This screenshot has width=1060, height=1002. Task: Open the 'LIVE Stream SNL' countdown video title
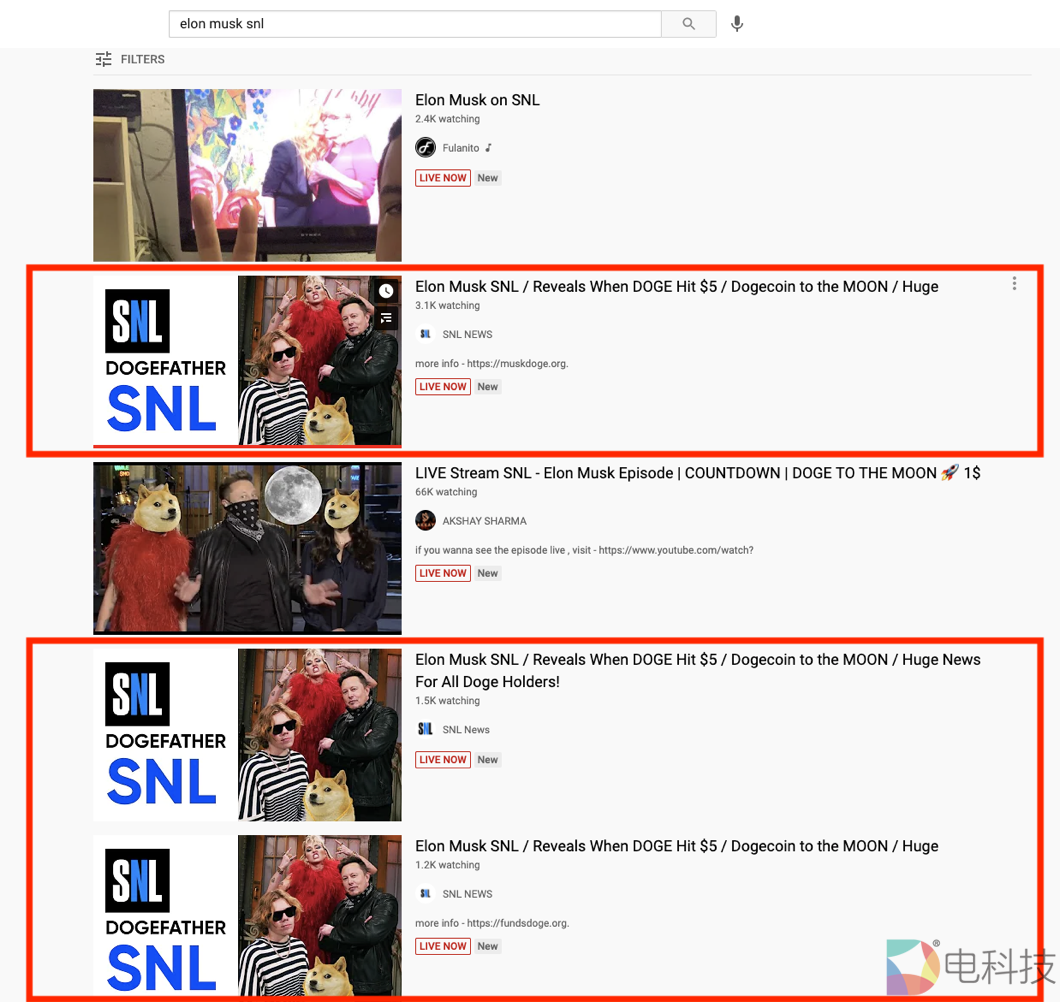[697, 473]
